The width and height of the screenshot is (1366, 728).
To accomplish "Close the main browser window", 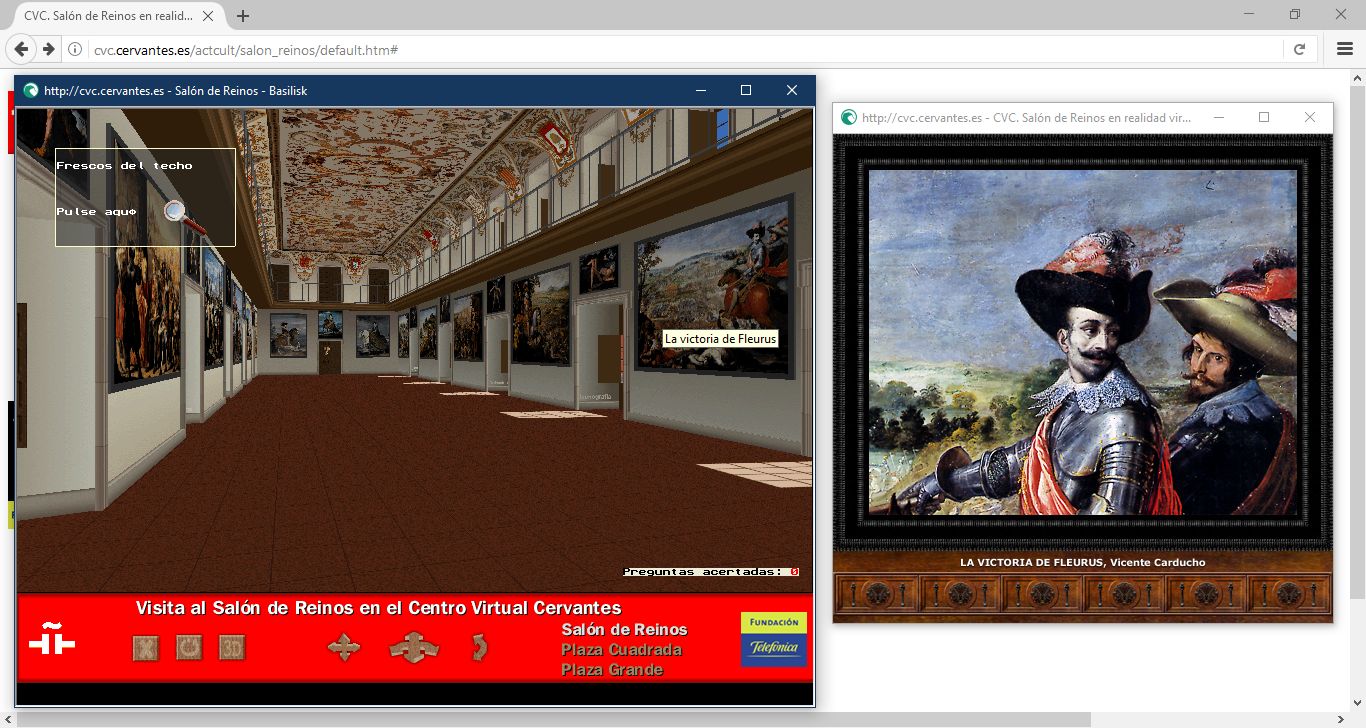I will point(1341,14).
